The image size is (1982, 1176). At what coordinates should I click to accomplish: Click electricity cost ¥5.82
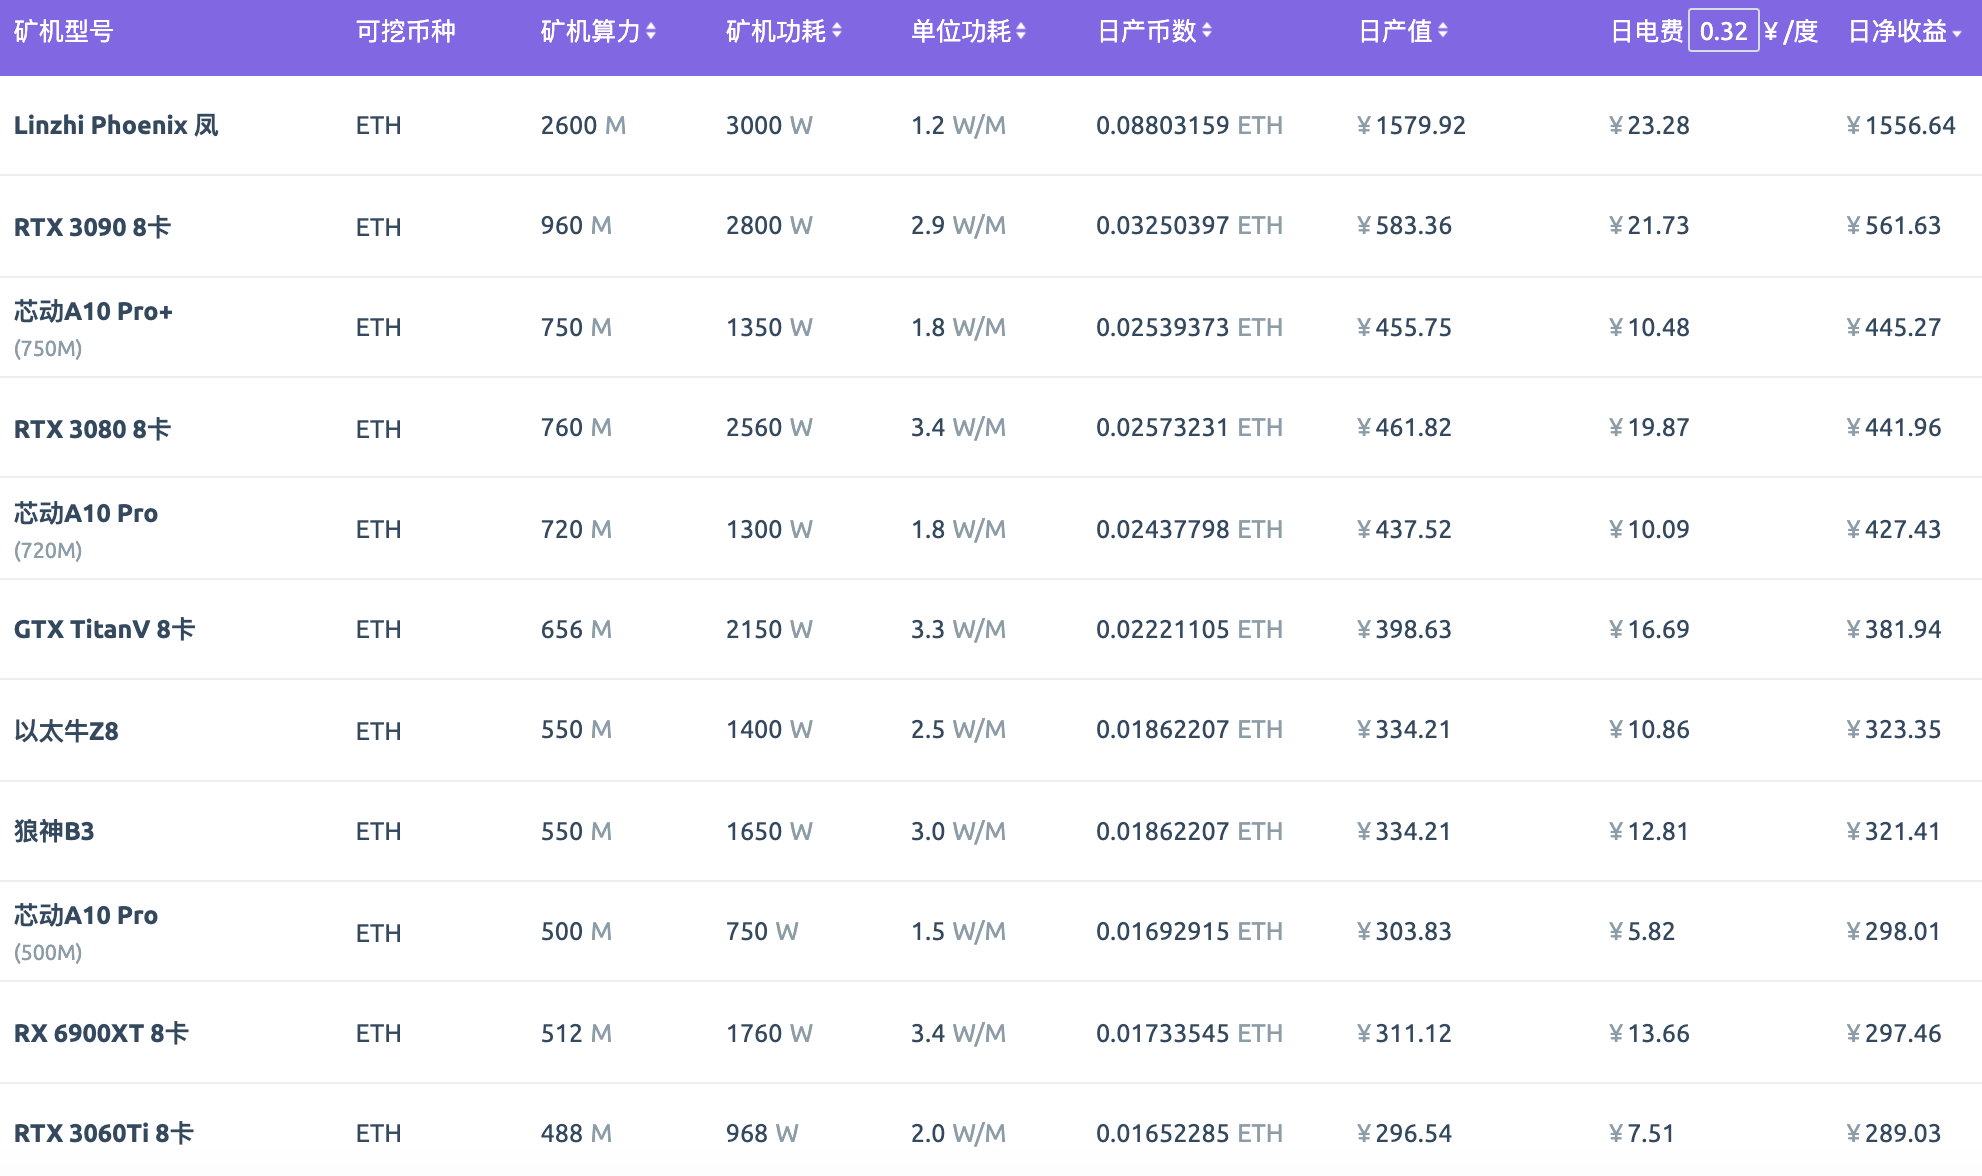tap(1642, 932)
